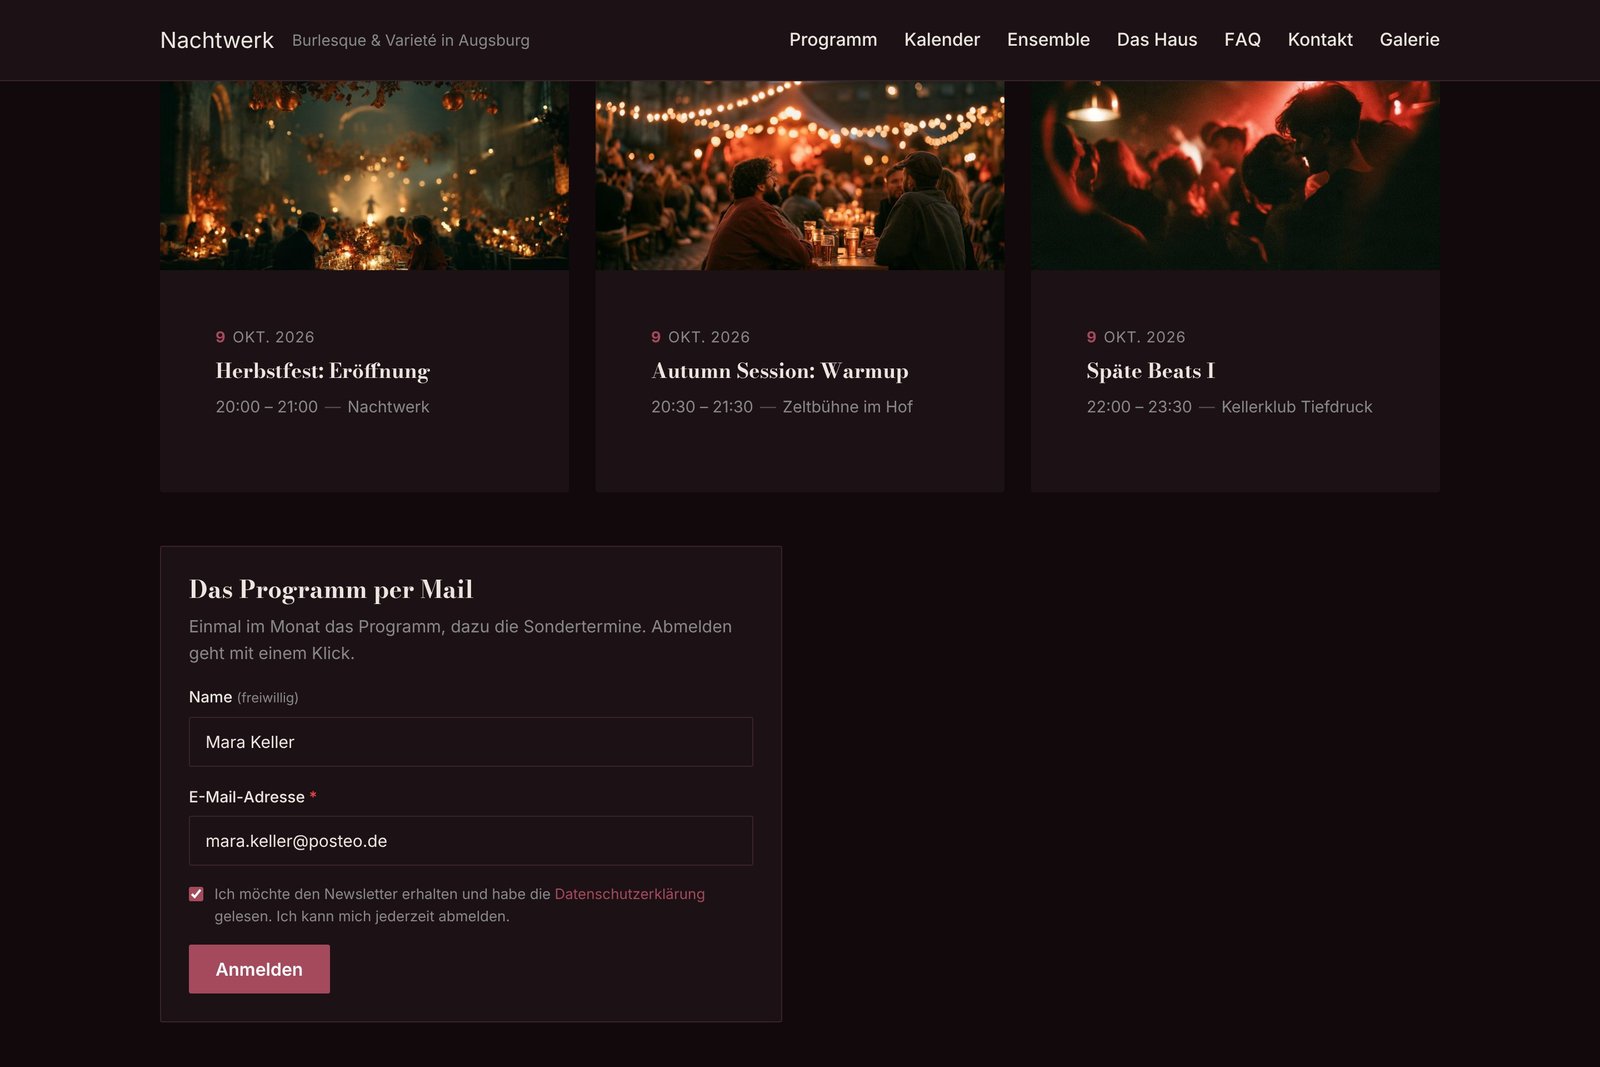1600x1067 pixels.
Task: Open the Datenschutzerklärung link
Action: pos(630,894)
